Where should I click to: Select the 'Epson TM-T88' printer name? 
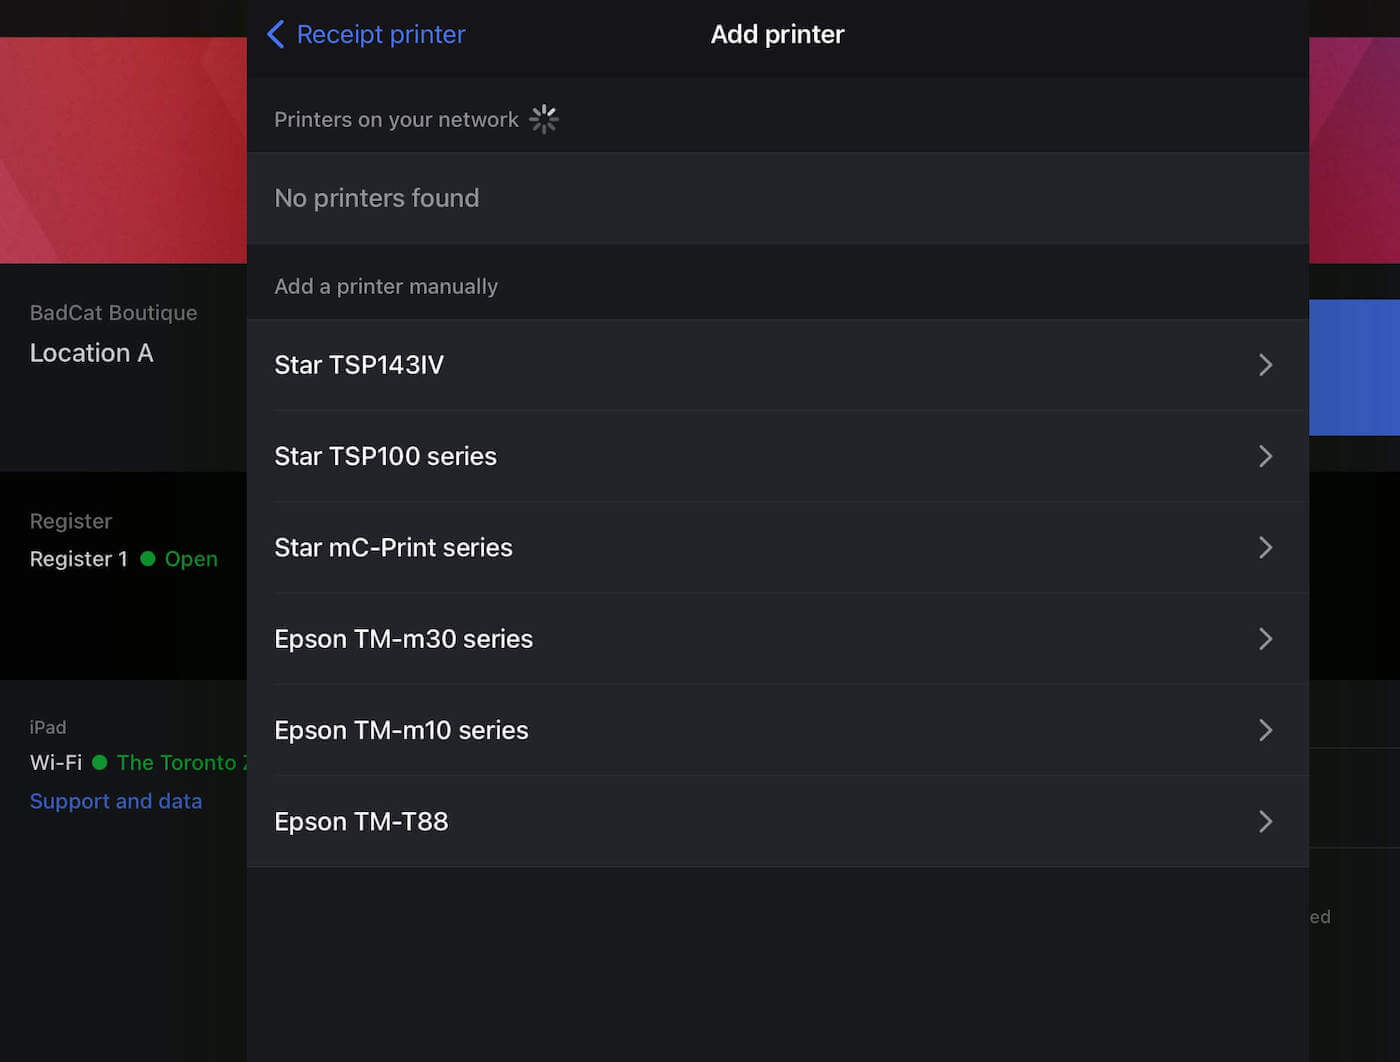coord(361,821)
